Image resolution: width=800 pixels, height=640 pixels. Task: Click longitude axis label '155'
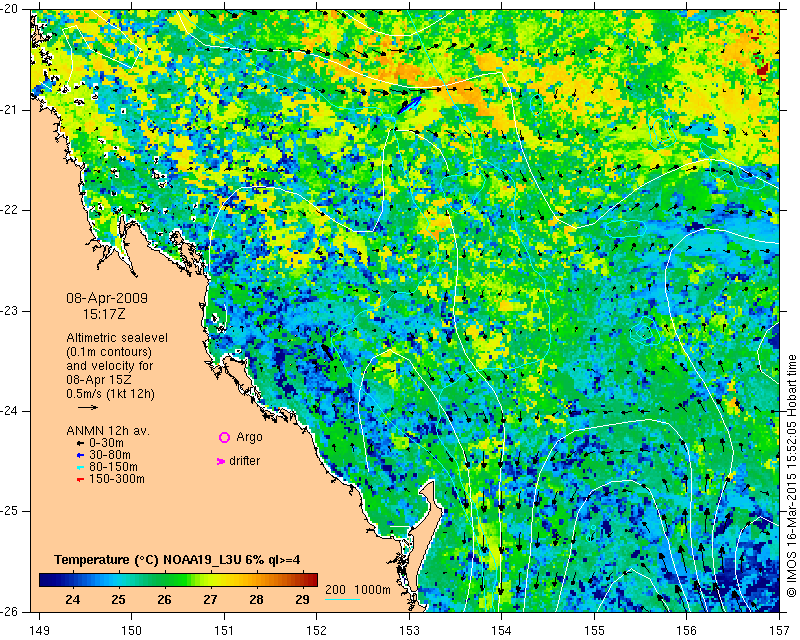[594, 631]
